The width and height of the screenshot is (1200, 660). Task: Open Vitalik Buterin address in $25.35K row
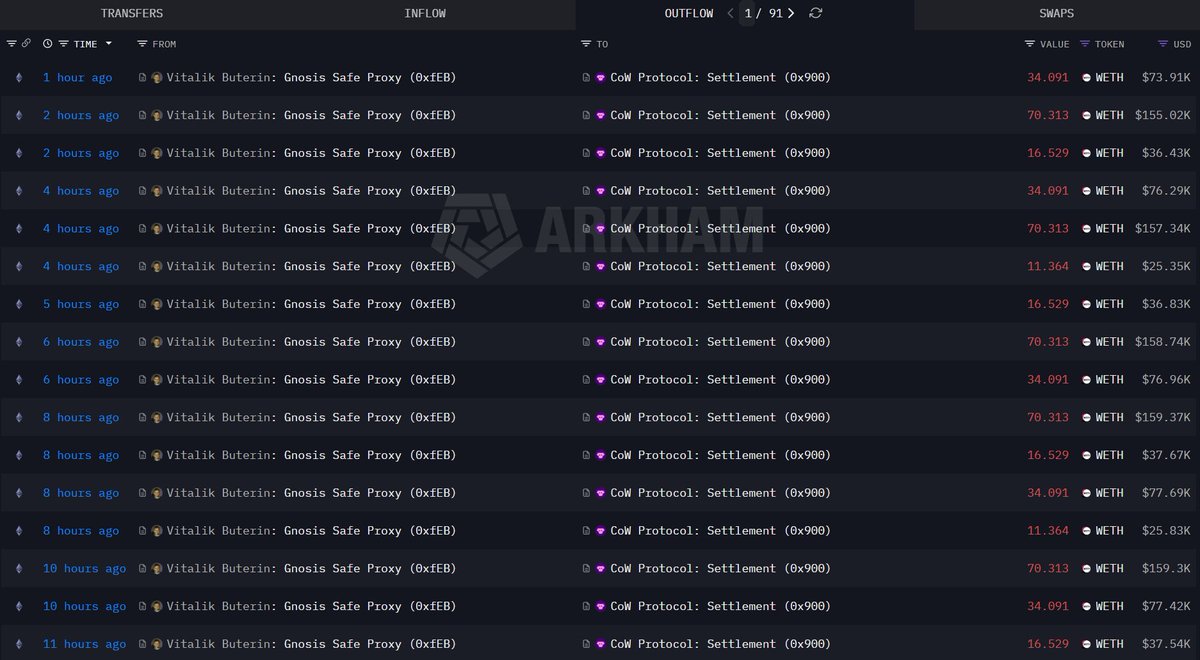point(311,266)
